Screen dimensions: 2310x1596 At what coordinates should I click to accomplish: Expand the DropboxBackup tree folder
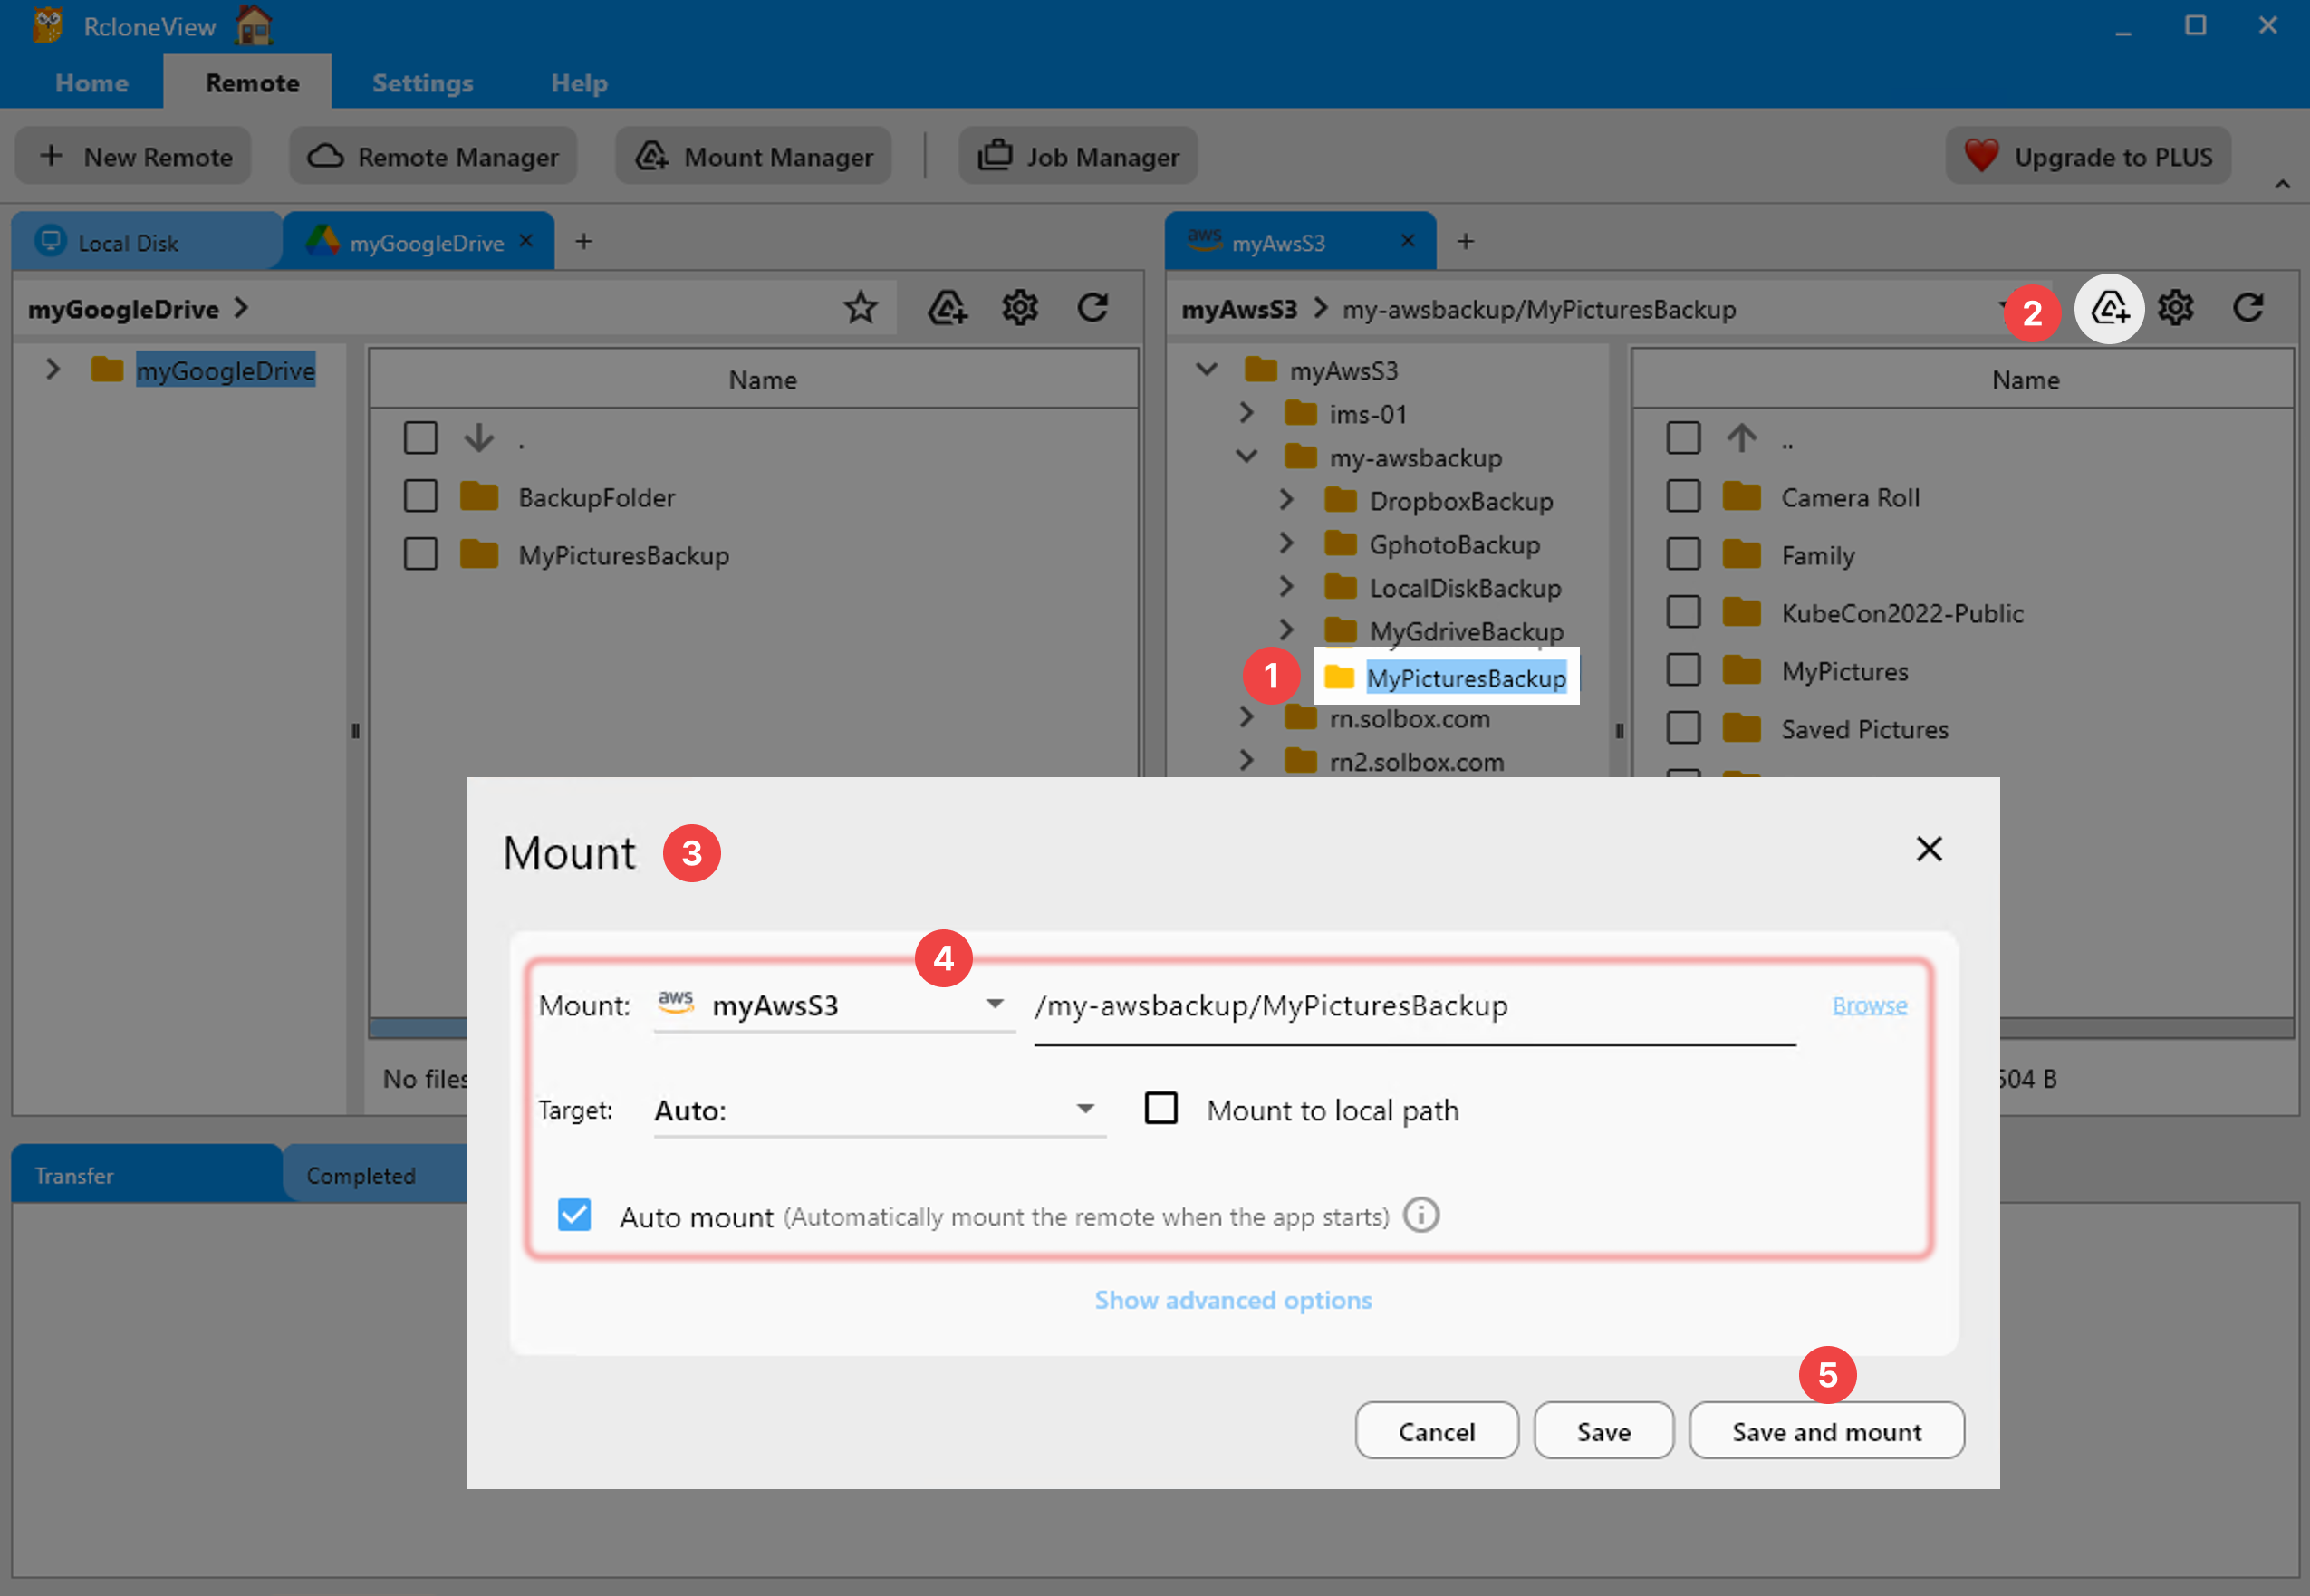coord(1287,500)
